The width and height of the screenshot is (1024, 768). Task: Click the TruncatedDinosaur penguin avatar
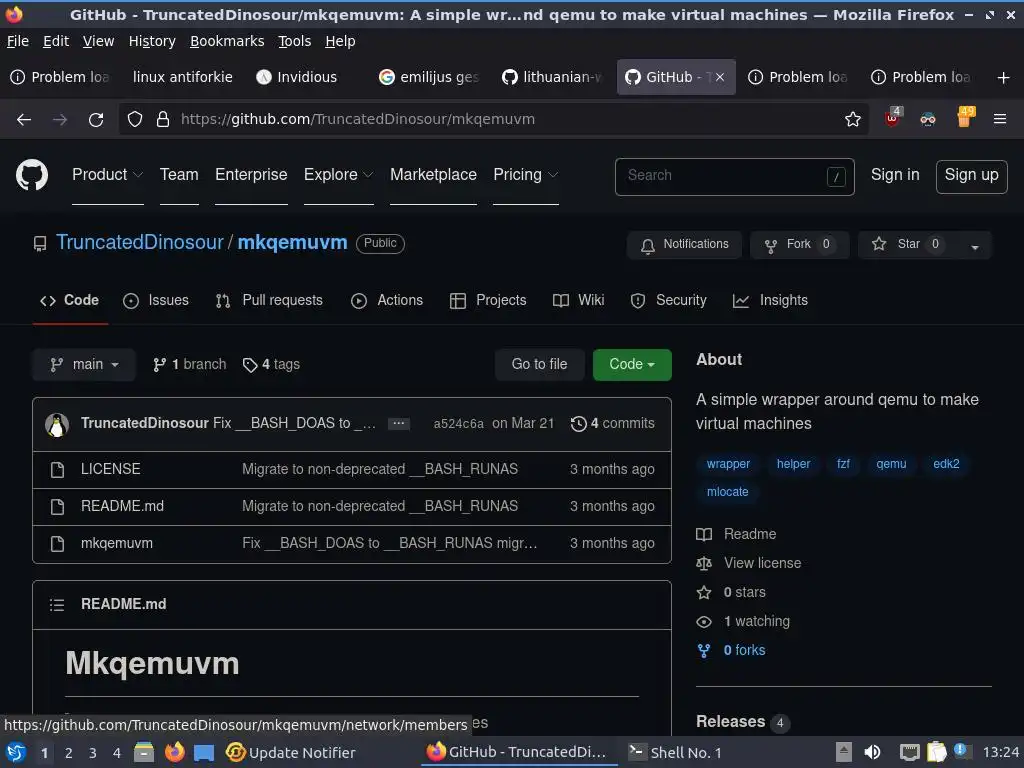click(57, 424)
